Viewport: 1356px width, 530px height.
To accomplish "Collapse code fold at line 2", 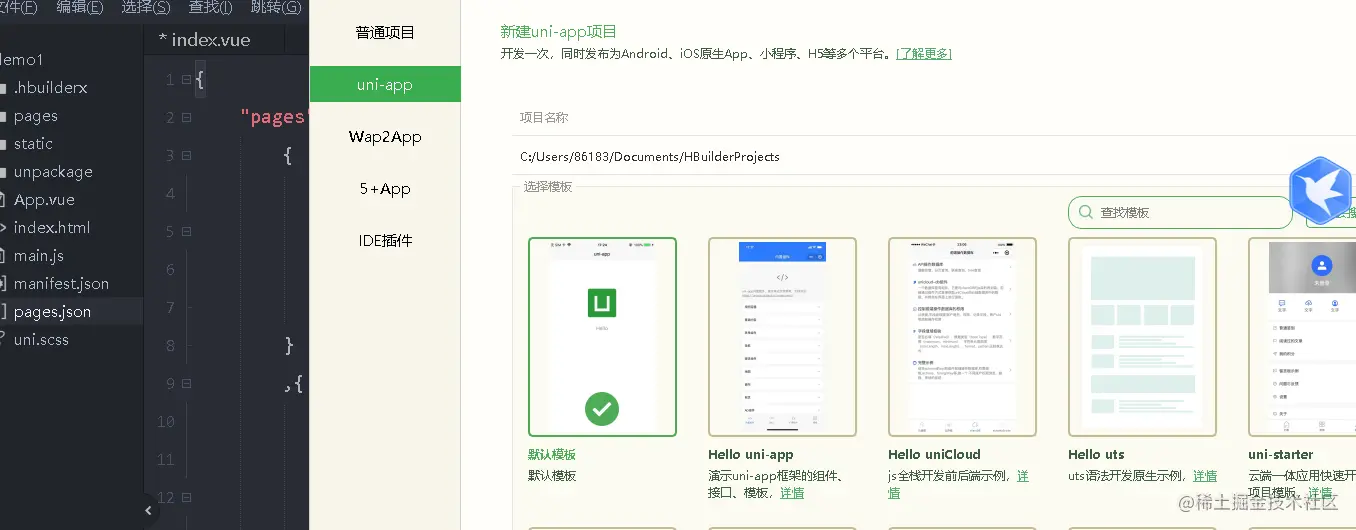I will 186,118.
